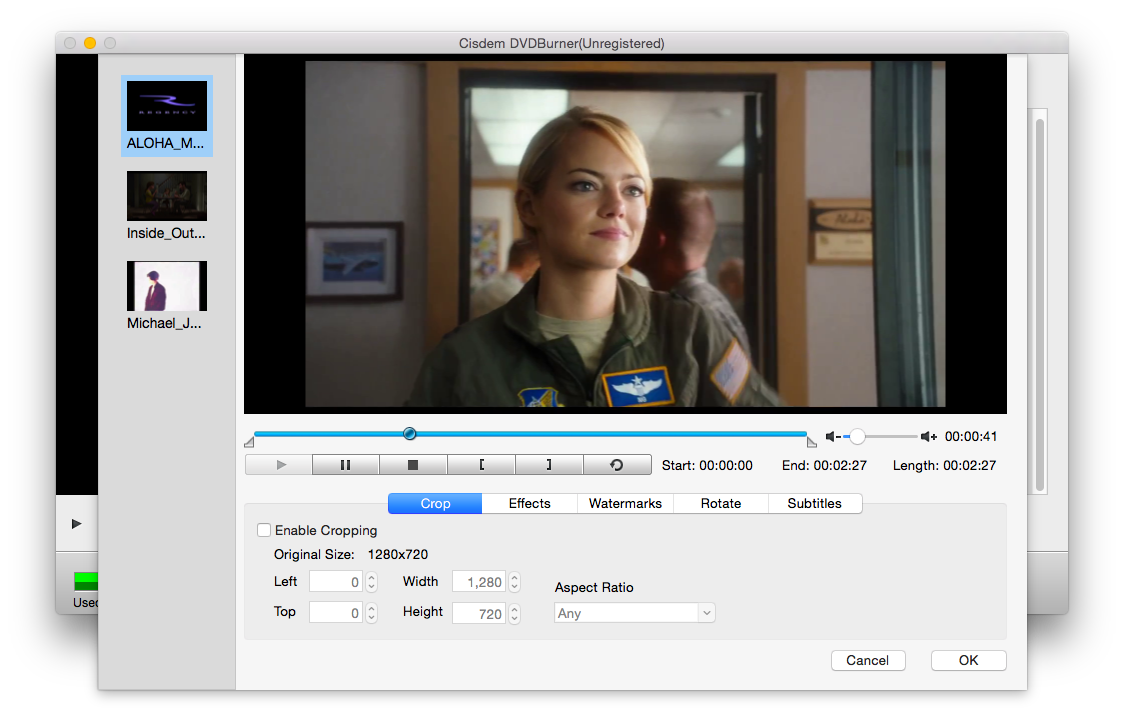The width and height of the screenshot is (1124, 711).
Task: Stop the video playback
Action: [x=413, y=465]
